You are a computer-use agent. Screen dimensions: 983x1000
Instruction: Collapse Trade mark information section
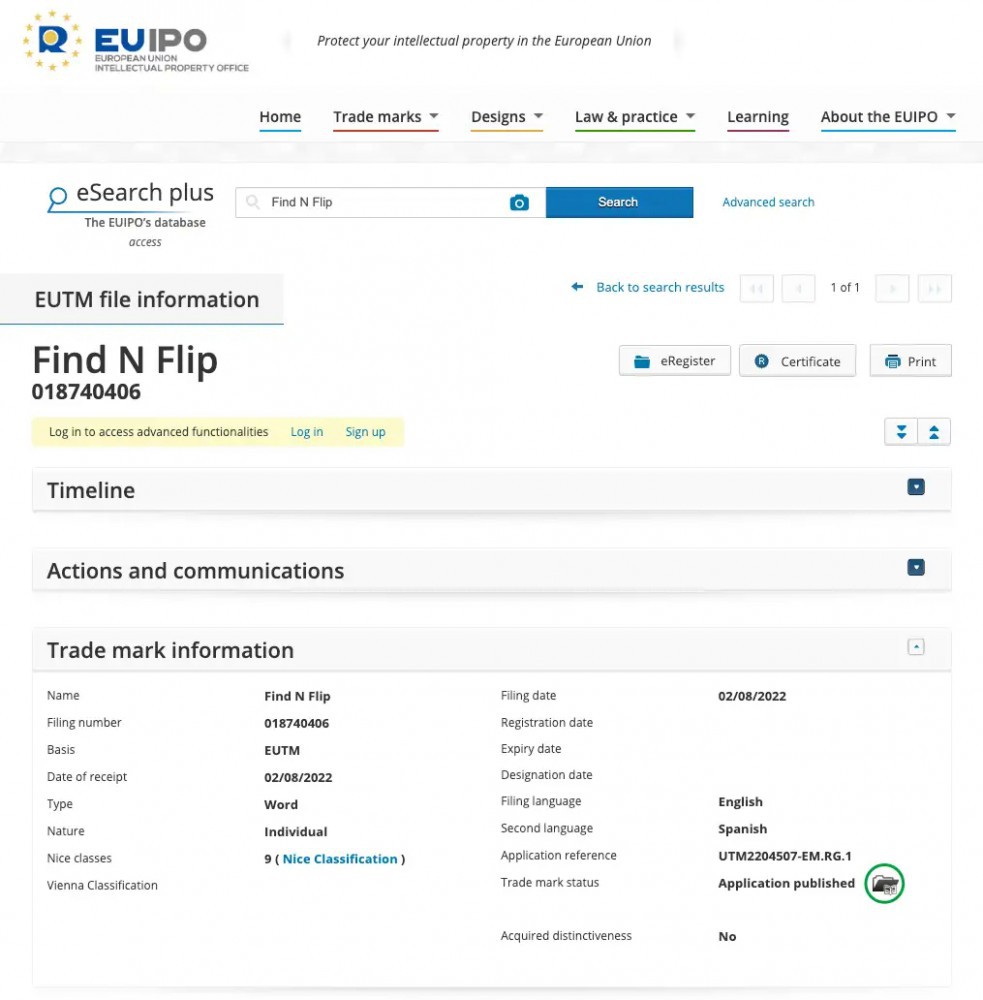tap(916, 647)
